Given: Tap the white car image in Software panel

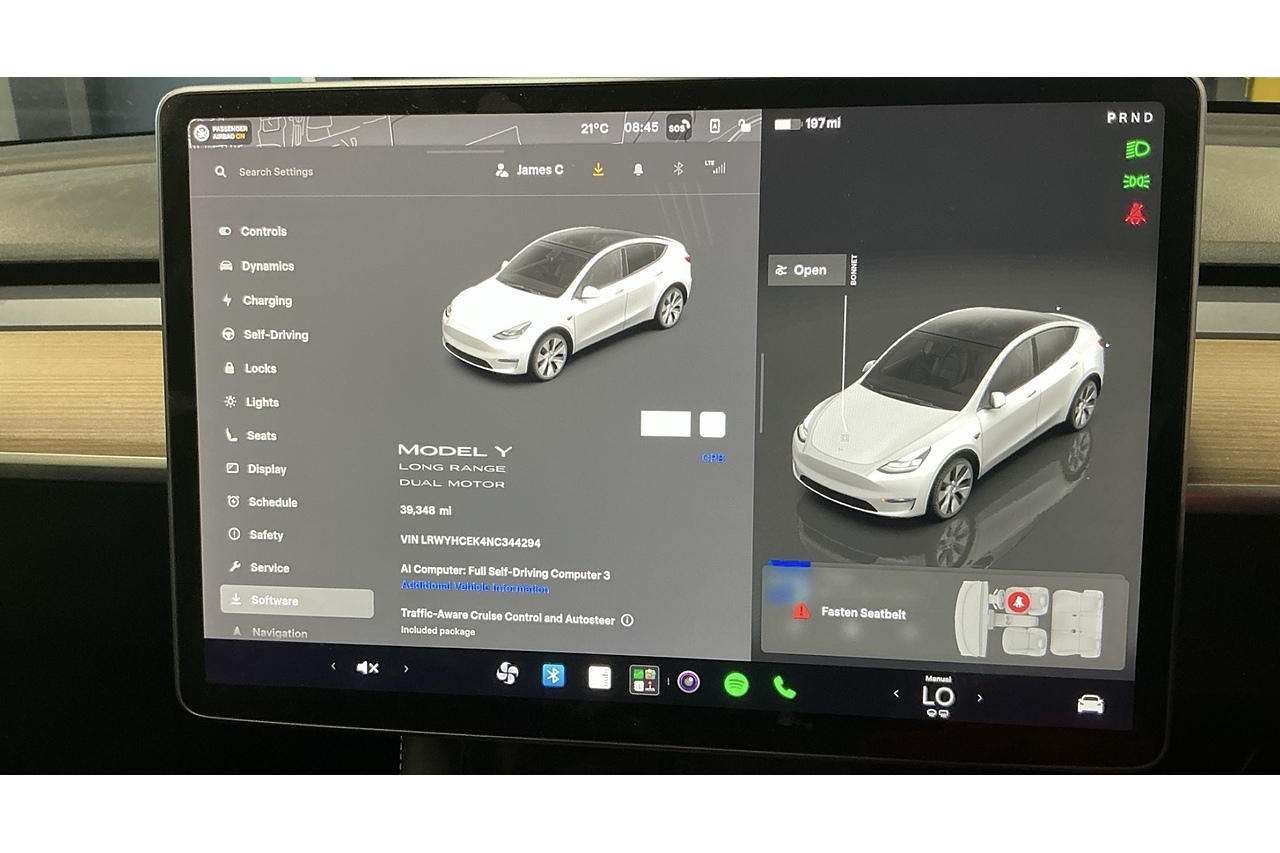Looking at the screenshot, I should coord(566,303).
